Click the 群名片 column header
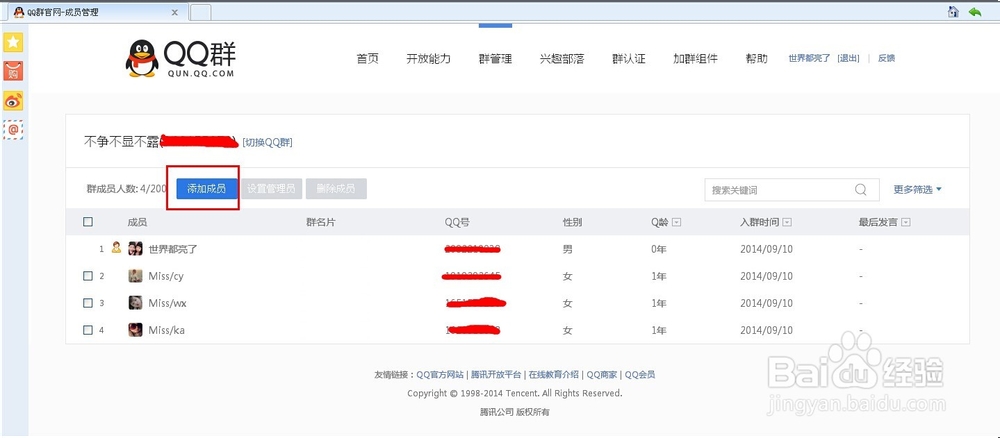The image size is (1000, 438). 321,223
